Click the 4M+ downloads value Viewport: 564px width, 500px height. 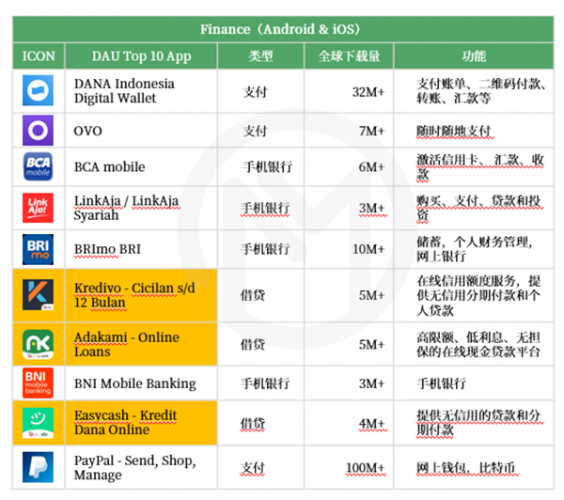point(372,423)
